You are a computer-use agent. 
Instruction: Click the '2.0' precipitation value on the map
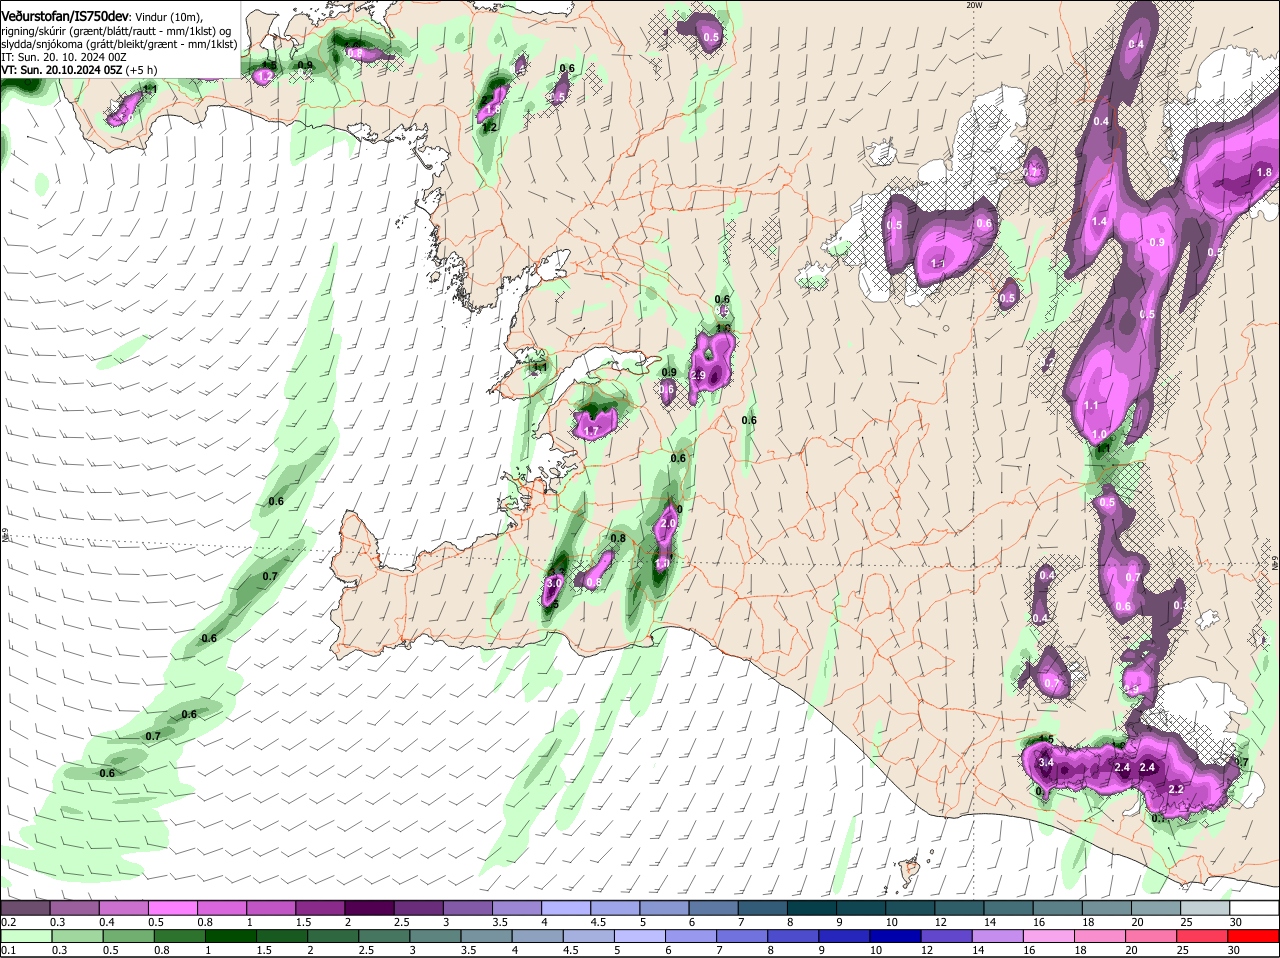pyautogui.click(x=669, y=523)
